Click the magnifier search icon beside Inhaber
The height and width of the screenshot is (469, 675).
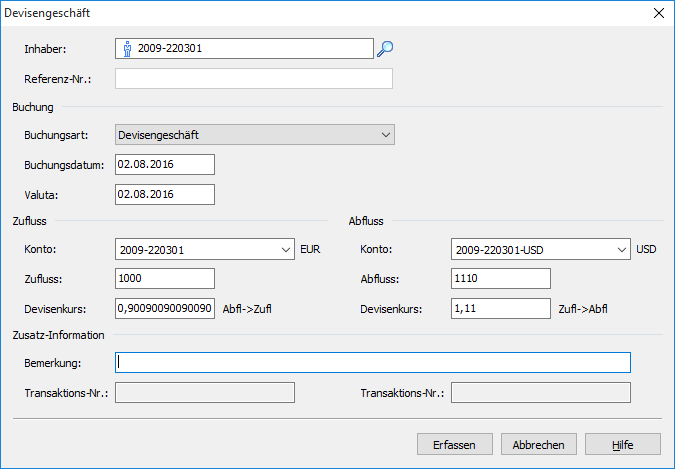385,48
